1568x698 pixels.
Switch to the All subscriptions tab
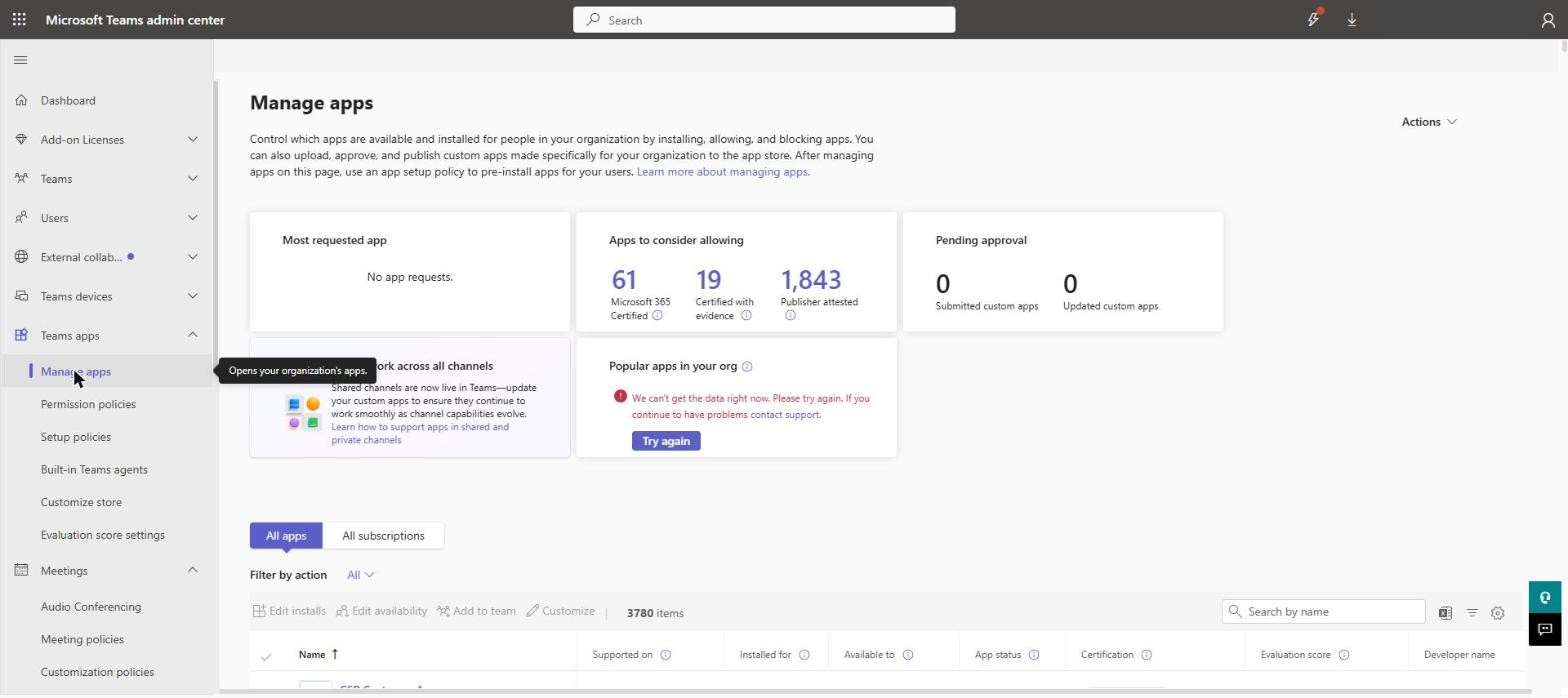pyautogui.click(x=383, y=536)
